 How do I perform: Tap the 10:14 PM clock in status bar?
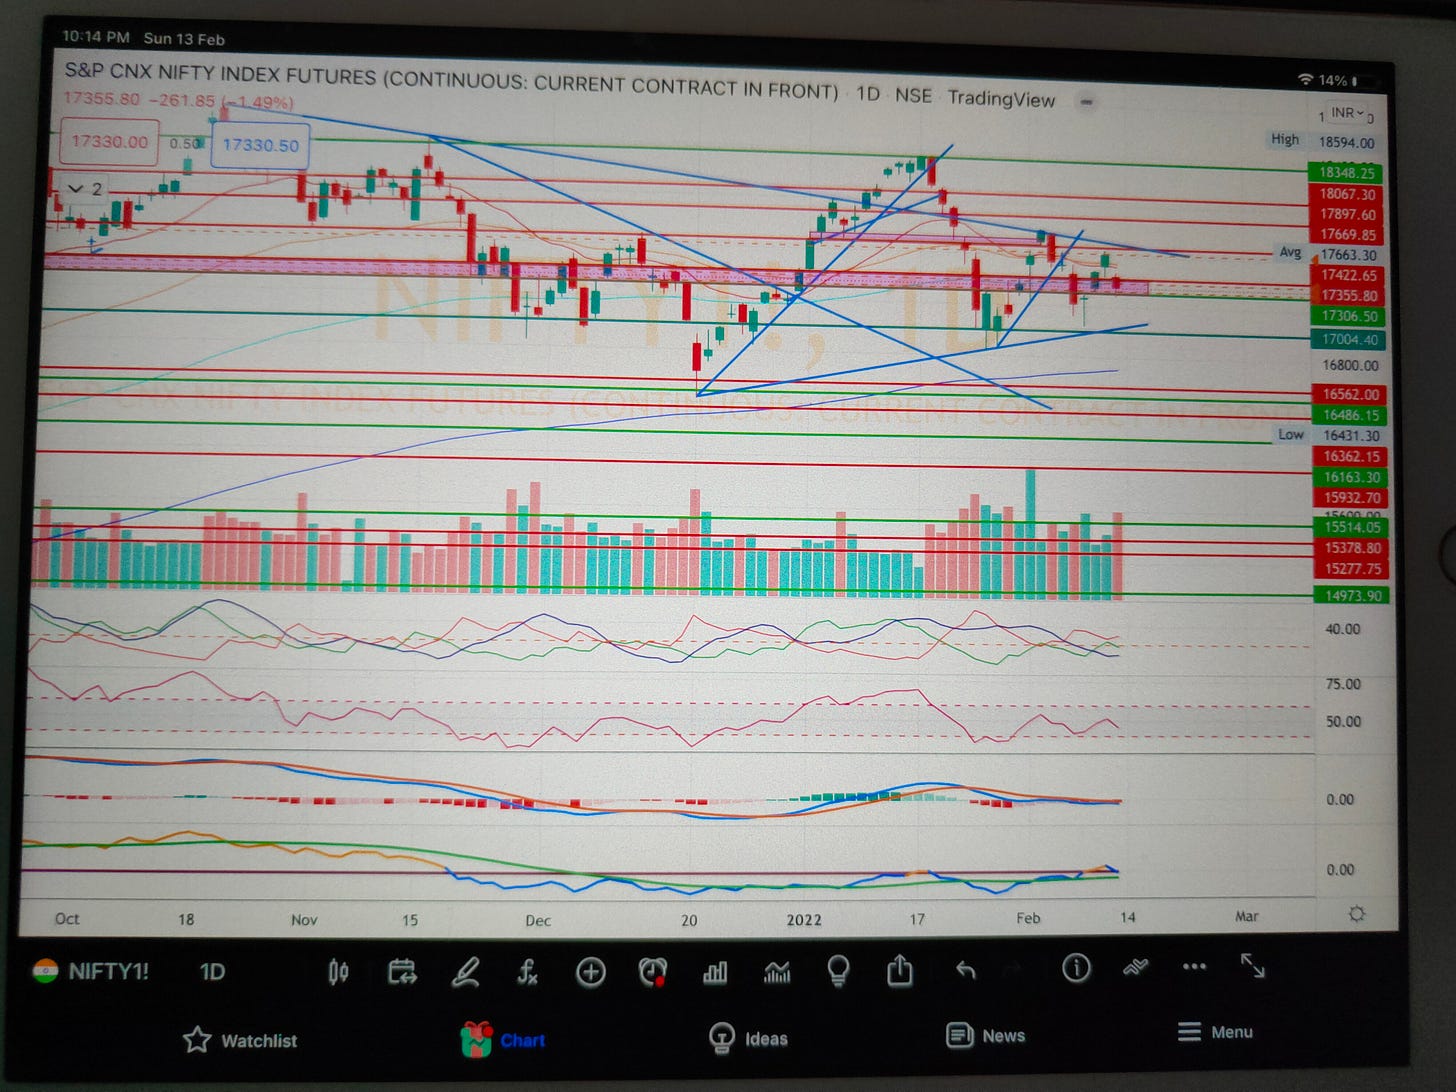(x=96, y=37)
